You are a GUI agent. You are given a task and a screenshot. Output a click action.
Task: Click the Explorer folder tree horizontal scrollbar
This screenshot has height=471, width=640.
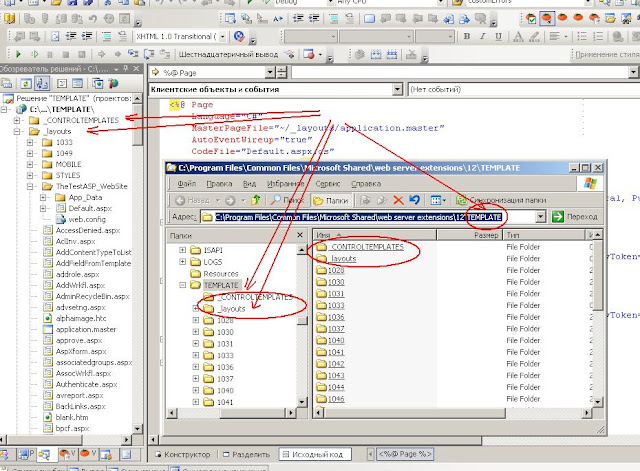pos(230,413)
